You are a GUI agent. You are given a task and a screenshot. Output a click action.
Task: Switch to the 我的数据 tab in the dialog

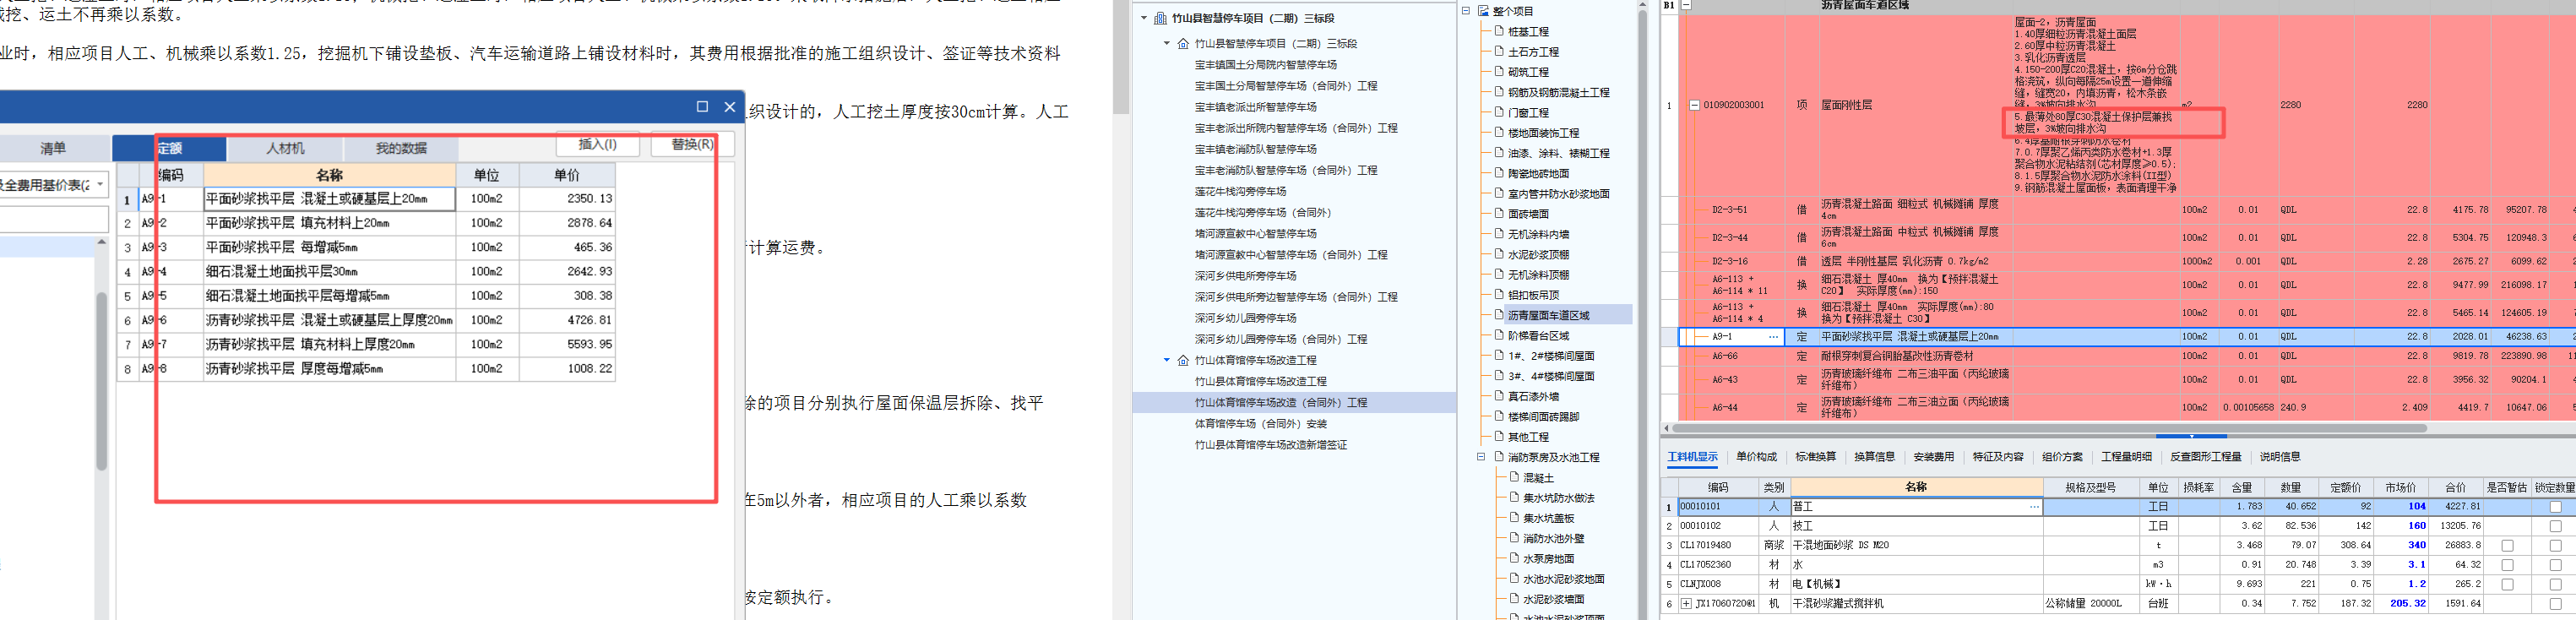pyautogui.click(x=401, y=148)
